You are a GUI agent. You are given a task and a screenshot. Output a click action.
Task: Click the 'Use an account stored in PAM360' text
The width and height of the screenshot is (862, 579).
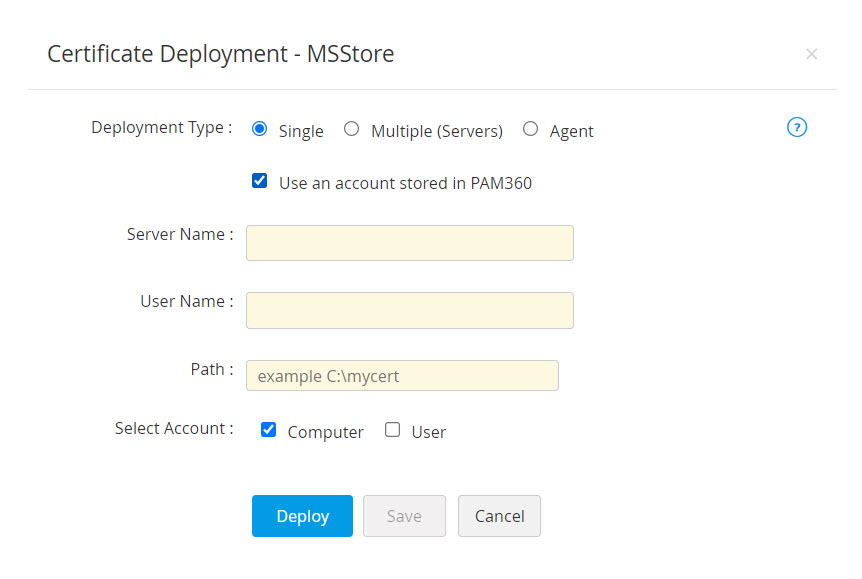[405, 184]
